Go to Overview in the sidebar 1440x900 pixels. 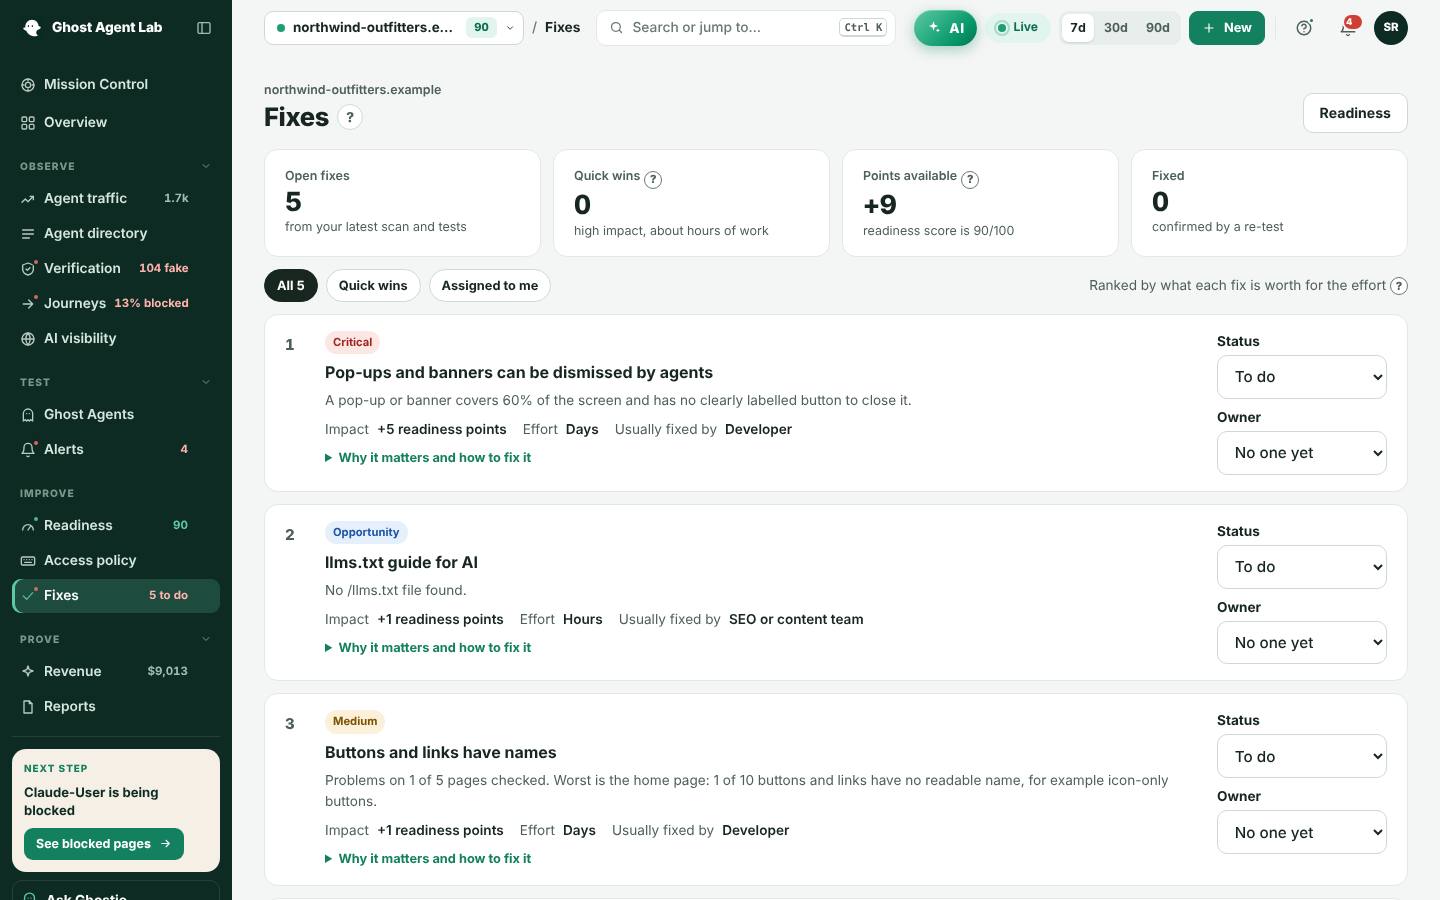pos(116,123)
